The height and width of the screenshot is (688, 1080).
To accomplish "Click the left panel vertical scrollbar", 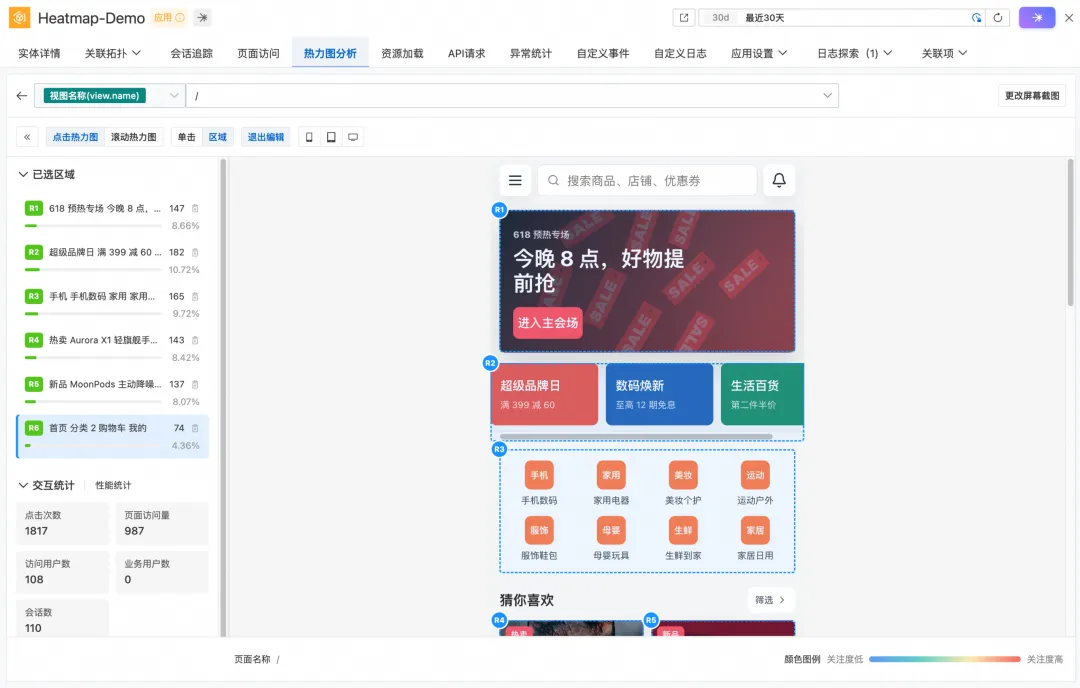I will click(x=222, y=397).
